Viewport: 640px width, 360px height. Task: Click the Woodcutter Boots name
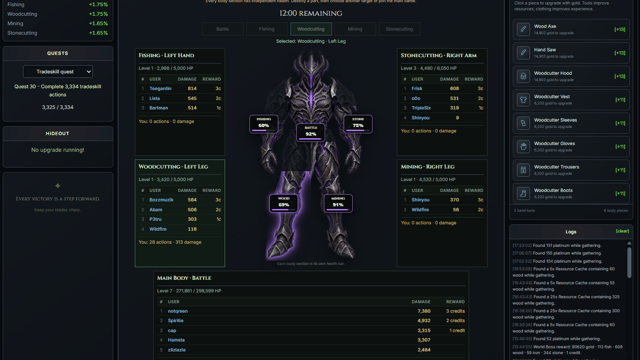[x=553, y=190]
